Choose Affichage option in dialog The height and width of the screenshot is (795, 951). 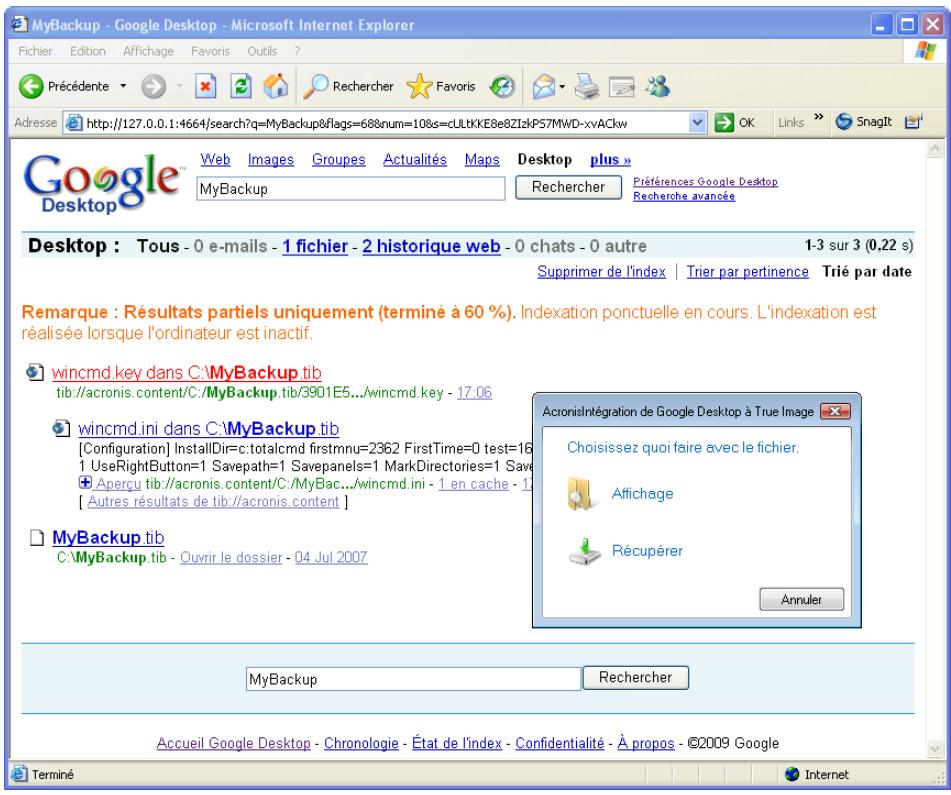pyautogui.click(x=642, y=494)
